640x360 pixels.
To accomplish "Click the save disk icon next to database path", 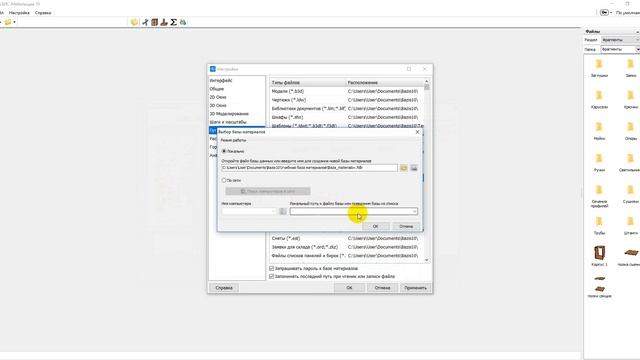I will tap(414, 168).
